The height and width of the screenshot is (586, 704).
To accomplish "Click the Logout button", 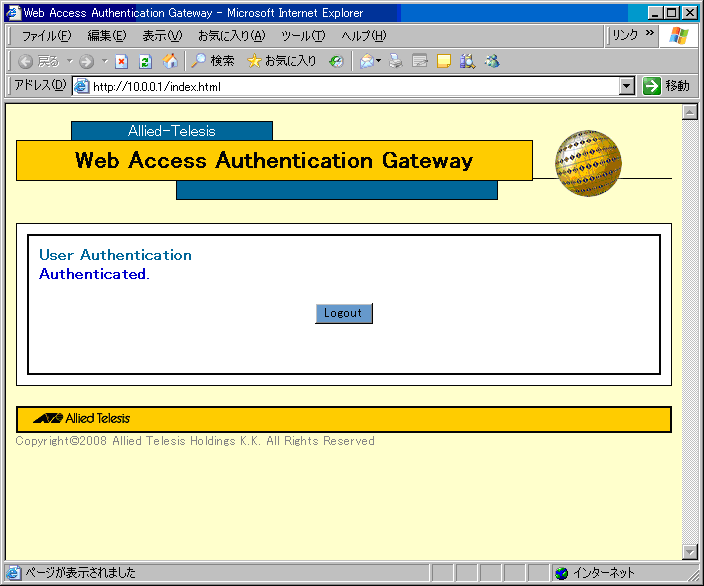I will pos(343,313).
